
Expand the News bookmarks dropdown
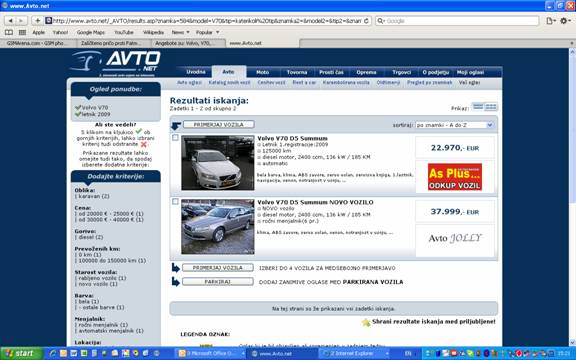181,32
